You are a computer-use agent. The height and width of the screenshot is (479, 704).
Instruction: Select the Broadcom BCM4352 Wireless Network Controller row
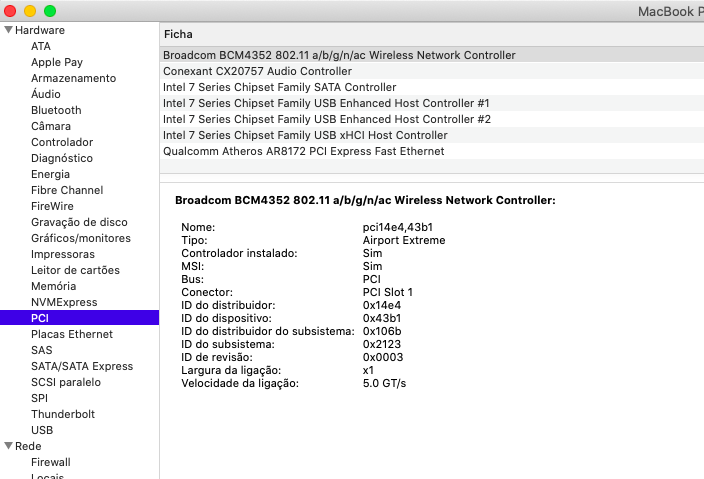coord(431,55)
